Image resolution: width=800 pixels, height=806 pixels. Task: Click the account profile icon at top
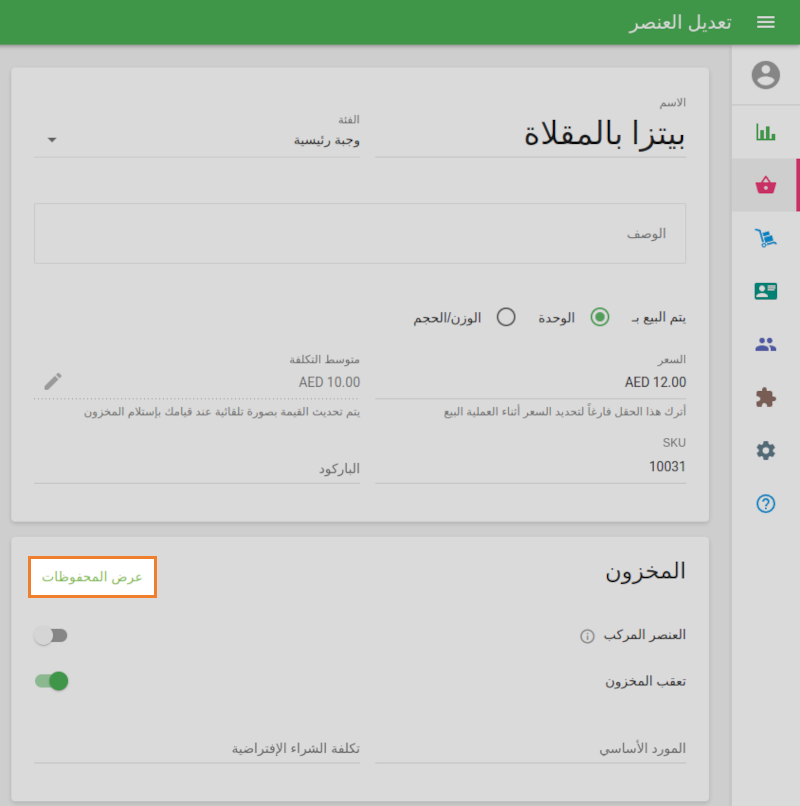[x=766, y=75]
